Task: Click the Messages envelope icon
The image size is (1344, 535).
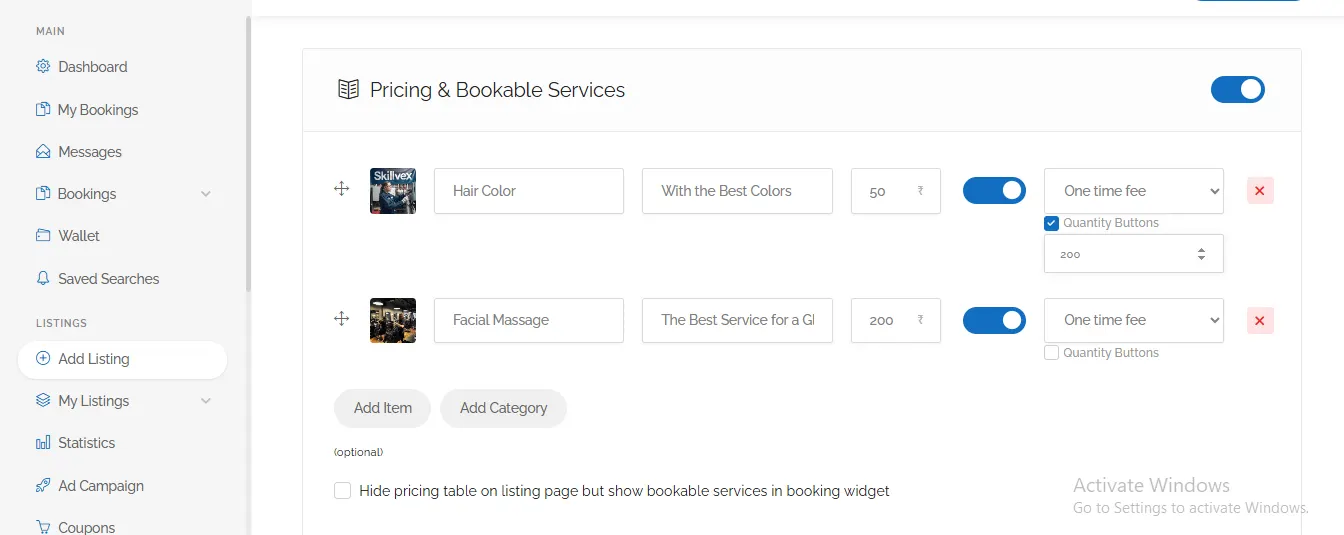Action: pyautogui.click(x=43, y=152)
